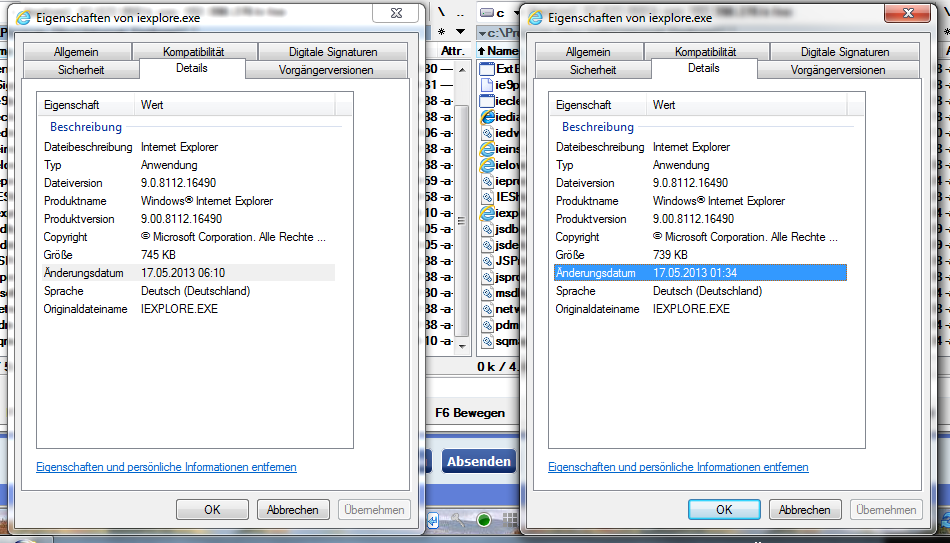The image size is (950, 543).
Task: Click scrollbar down arrow in file panel
Action: pos(462,346)
